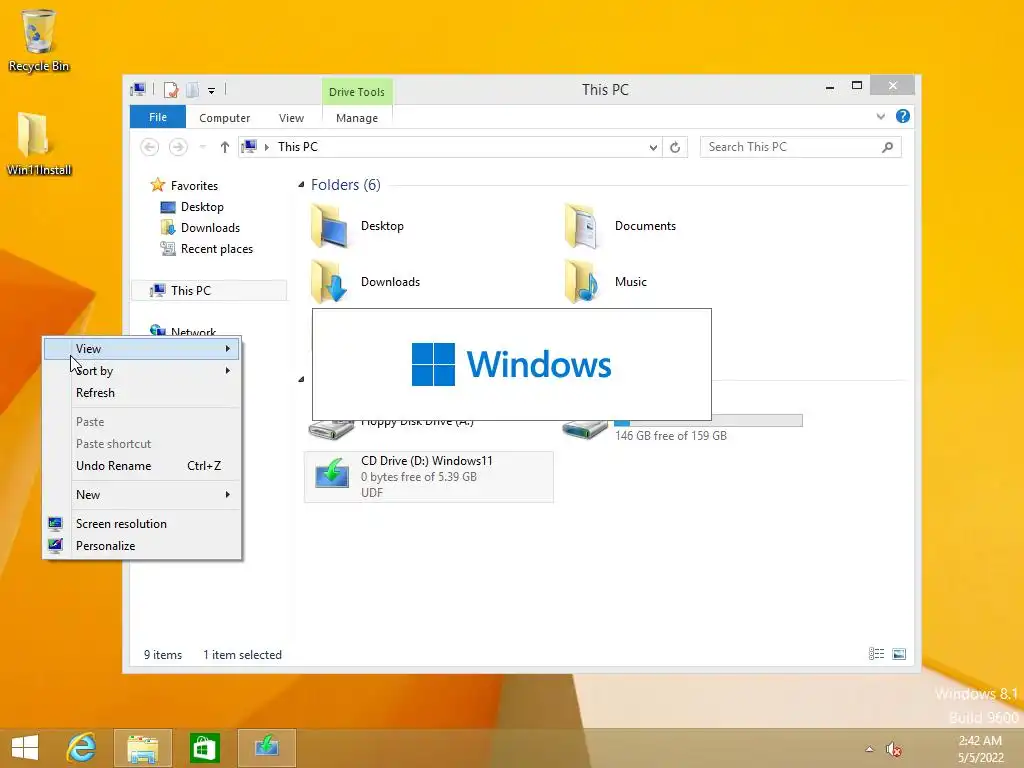Open the Start button on taskbar
The image size is (1024, 768).
coord(25,748)
